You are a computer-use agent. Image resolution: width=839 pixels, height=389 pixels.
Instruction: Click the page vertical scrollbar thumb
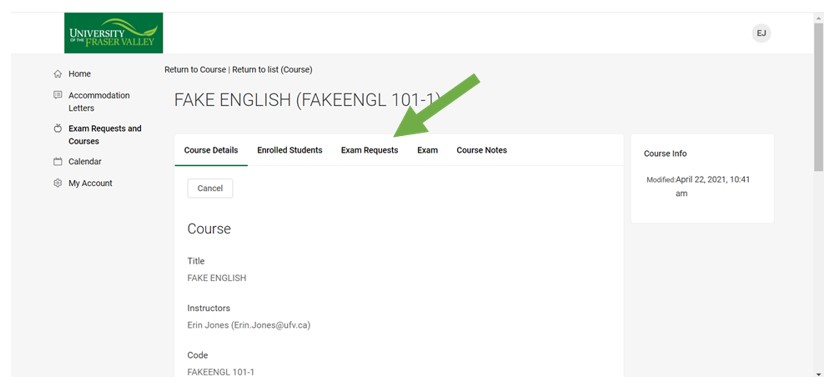coord(818,97)
